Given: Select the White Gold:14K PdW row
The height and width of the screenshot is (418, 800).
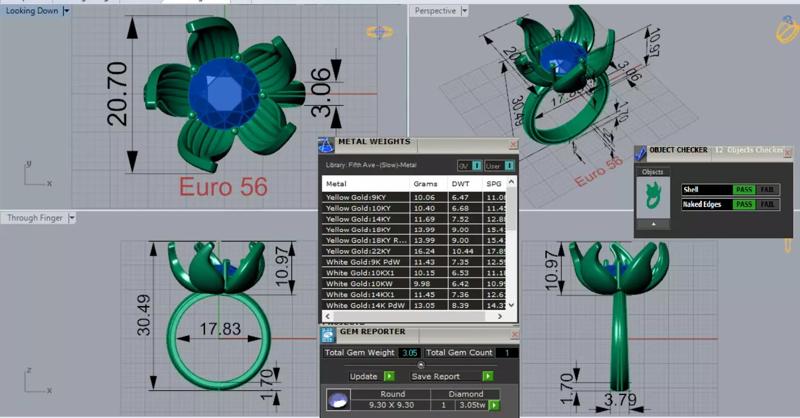Looking at the screenshot, I should (x=414, y=305).
